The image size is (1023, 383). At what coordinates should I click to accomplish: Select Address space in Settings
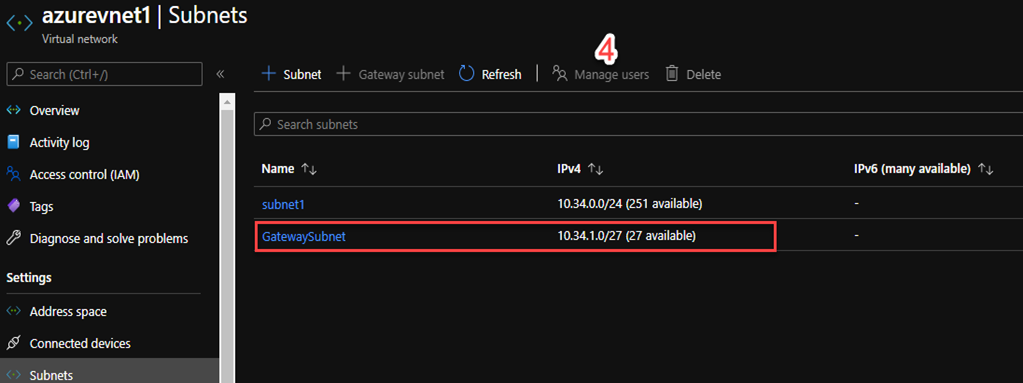tap(68, 312)
